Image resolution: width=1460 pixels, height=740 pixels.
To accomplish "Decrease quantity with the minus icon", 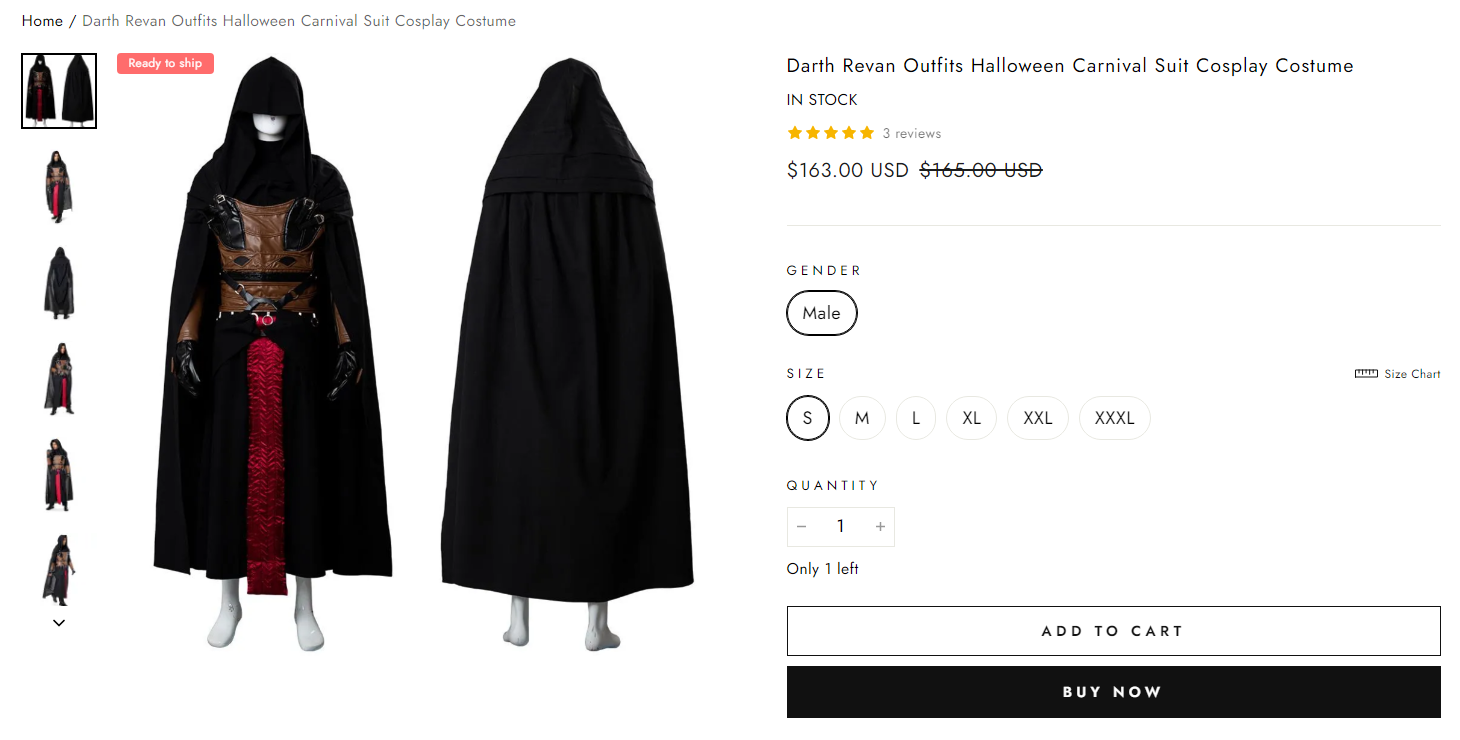I will tap(801, 527).
